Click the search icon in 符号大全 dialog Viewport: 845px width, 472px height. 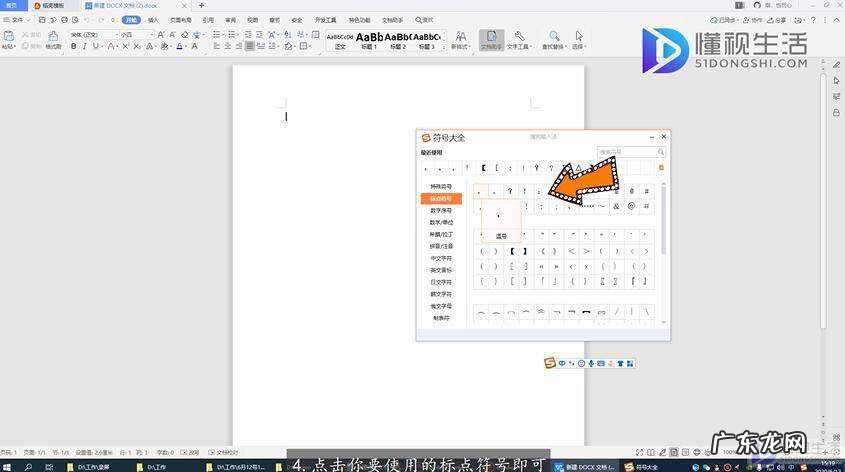[x=661, y=153]
